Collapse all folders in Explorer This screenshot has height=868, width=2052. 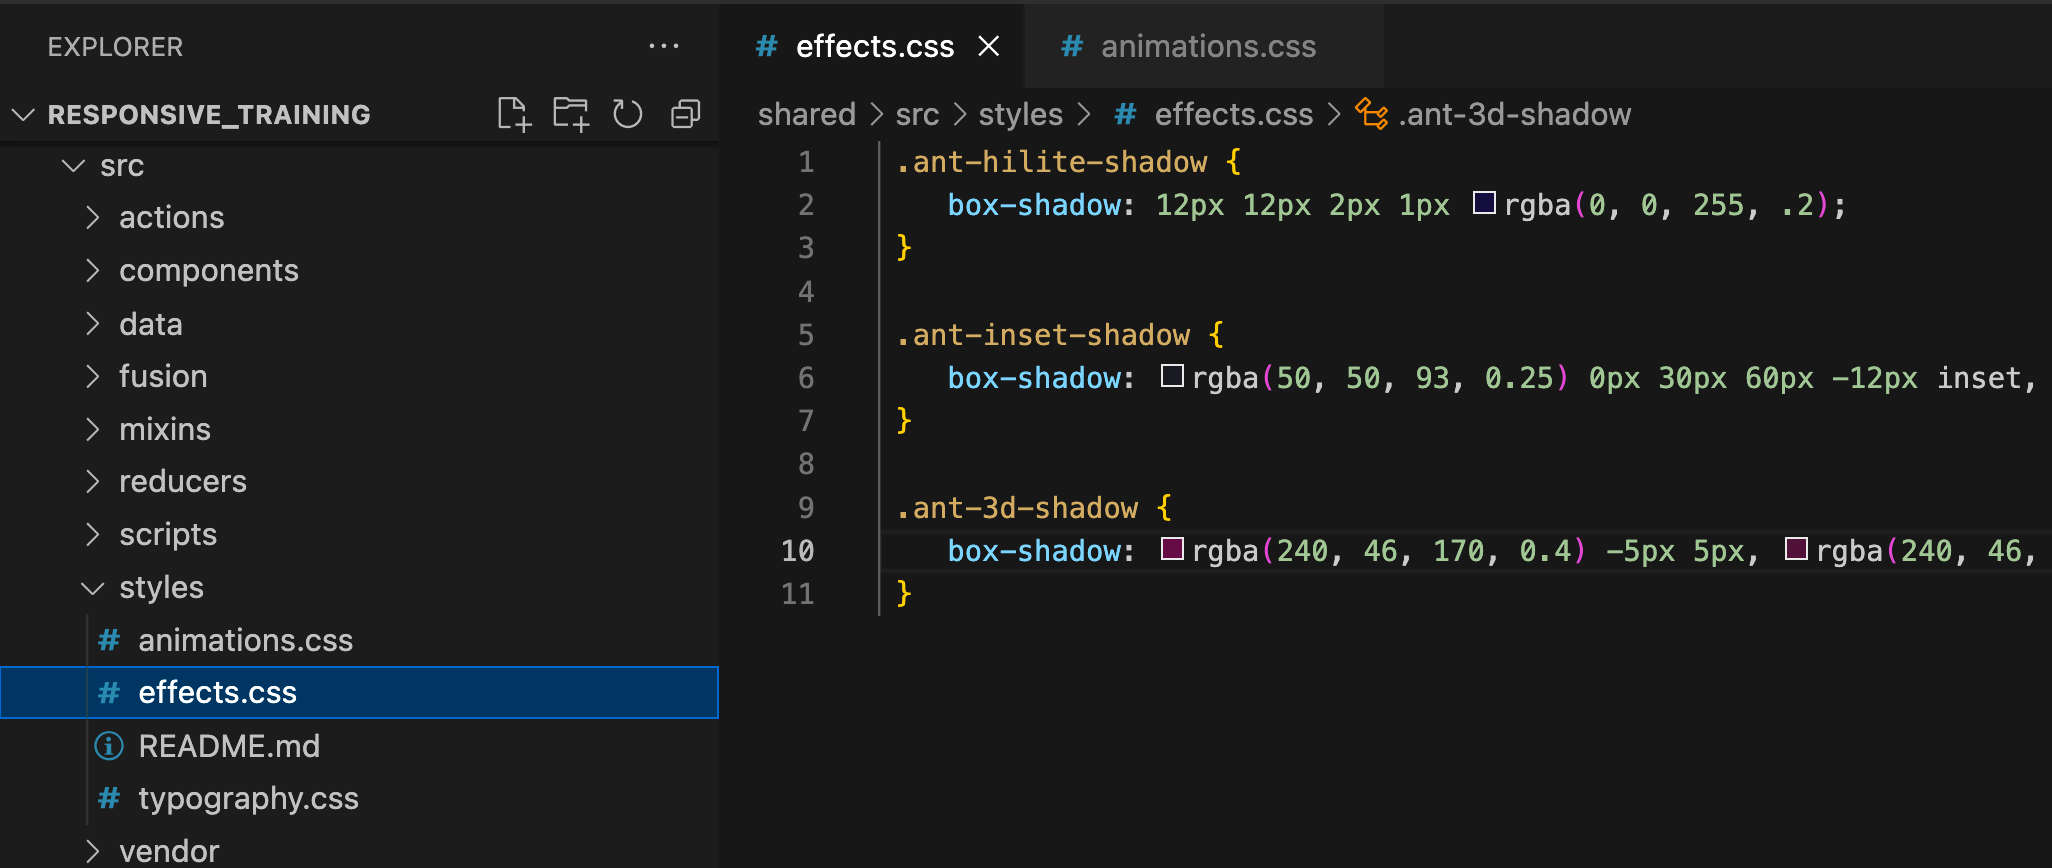685,114
